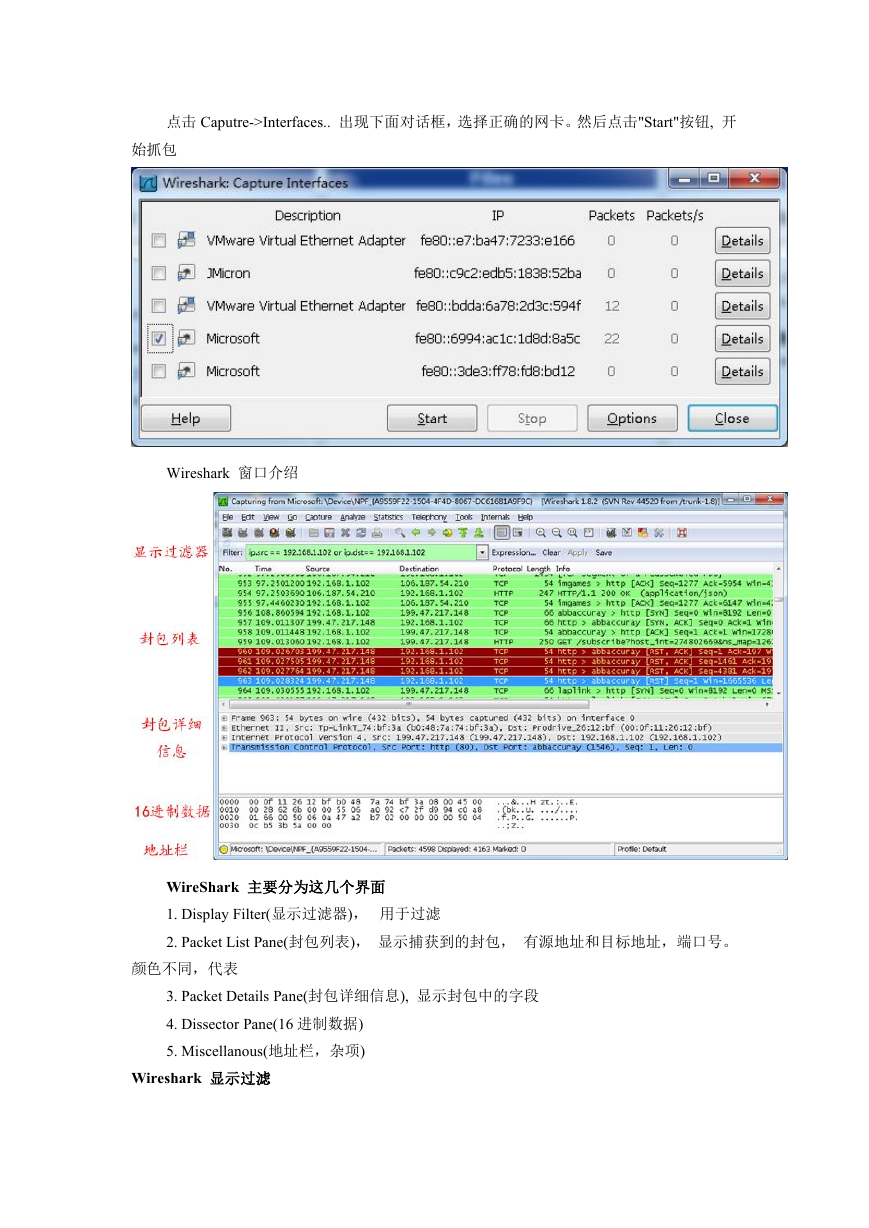869x1228 pixels.
Task: Check the JMicron interface checkbox
Action: point(159,273)
